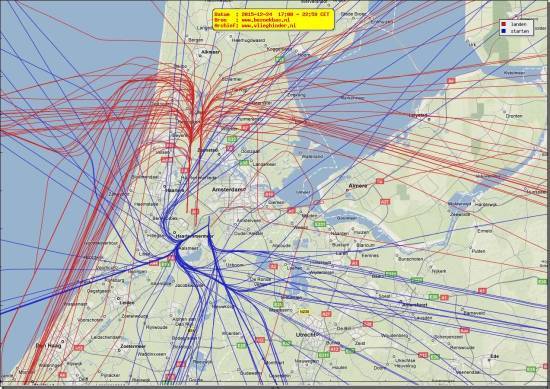
Task: Click the Uithoorn town label
Action: (x=234, y=265)
